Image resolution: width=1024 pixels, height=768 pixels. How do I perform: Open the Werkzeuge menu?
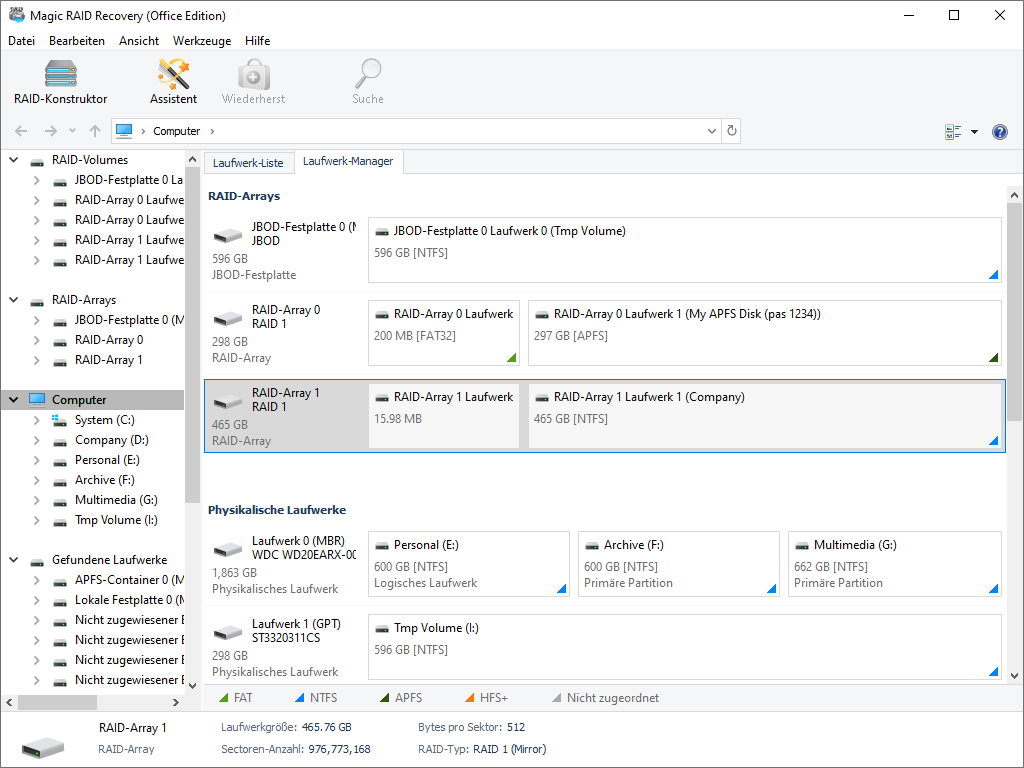(202, 40)
